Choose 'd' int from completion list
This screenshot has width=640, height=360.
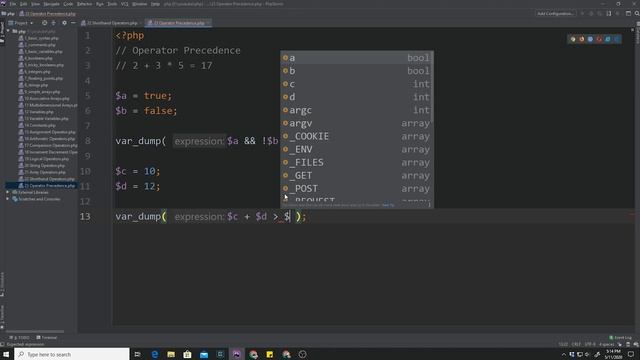point(356,97)
